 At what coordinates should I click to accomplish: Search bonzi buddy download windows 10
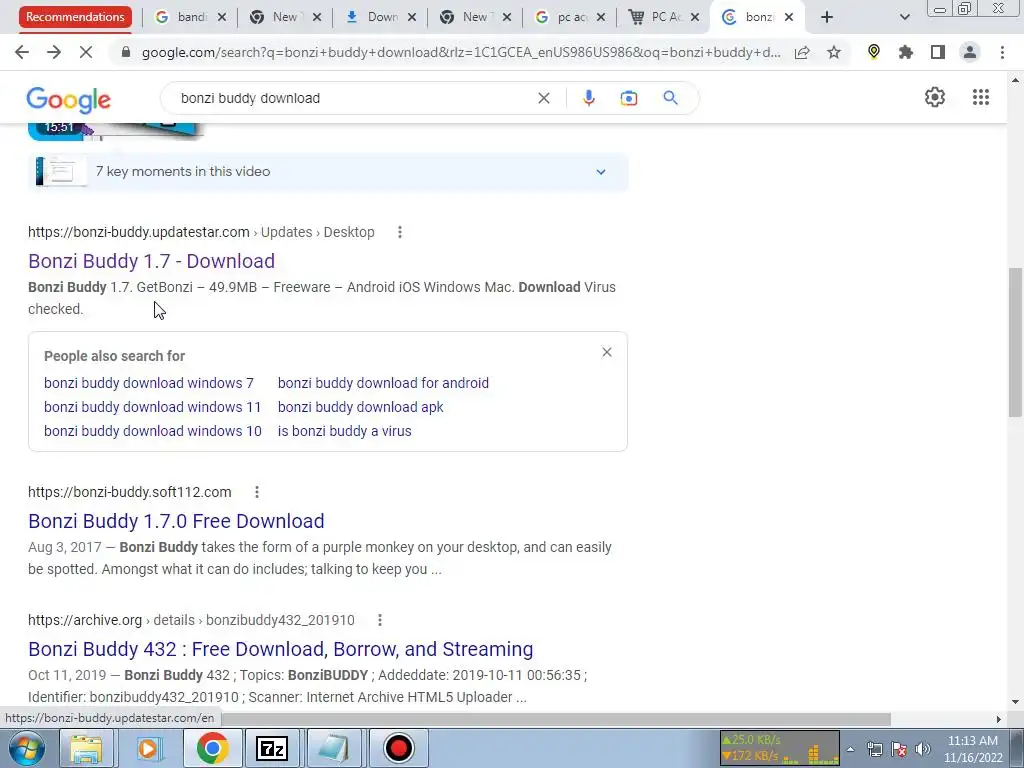pos(153,431)
